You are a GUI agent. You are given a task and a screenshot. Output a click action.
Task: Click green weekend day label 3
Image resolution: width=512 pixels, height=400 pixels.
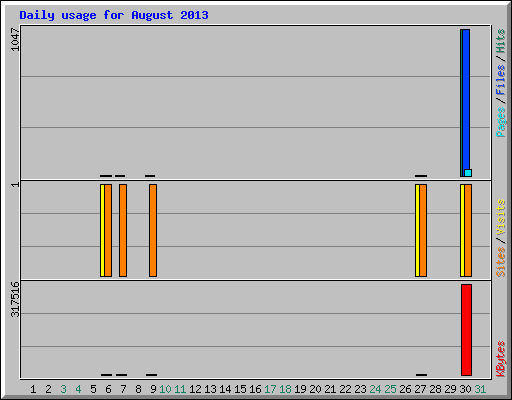tap(63, 389)
